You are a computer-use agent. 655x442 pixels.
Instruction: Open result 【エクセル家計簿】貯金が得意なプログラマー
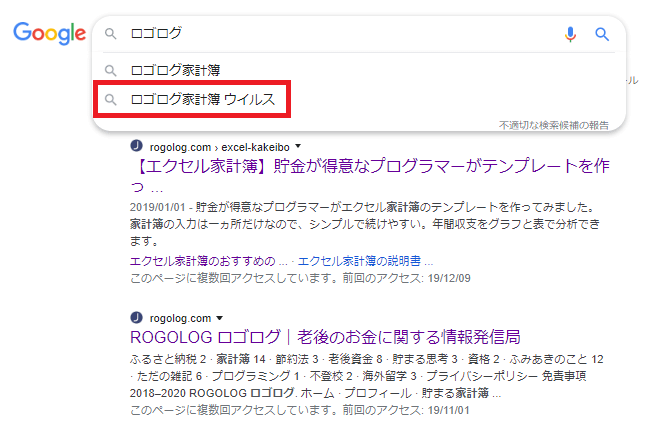click(370, 175)
